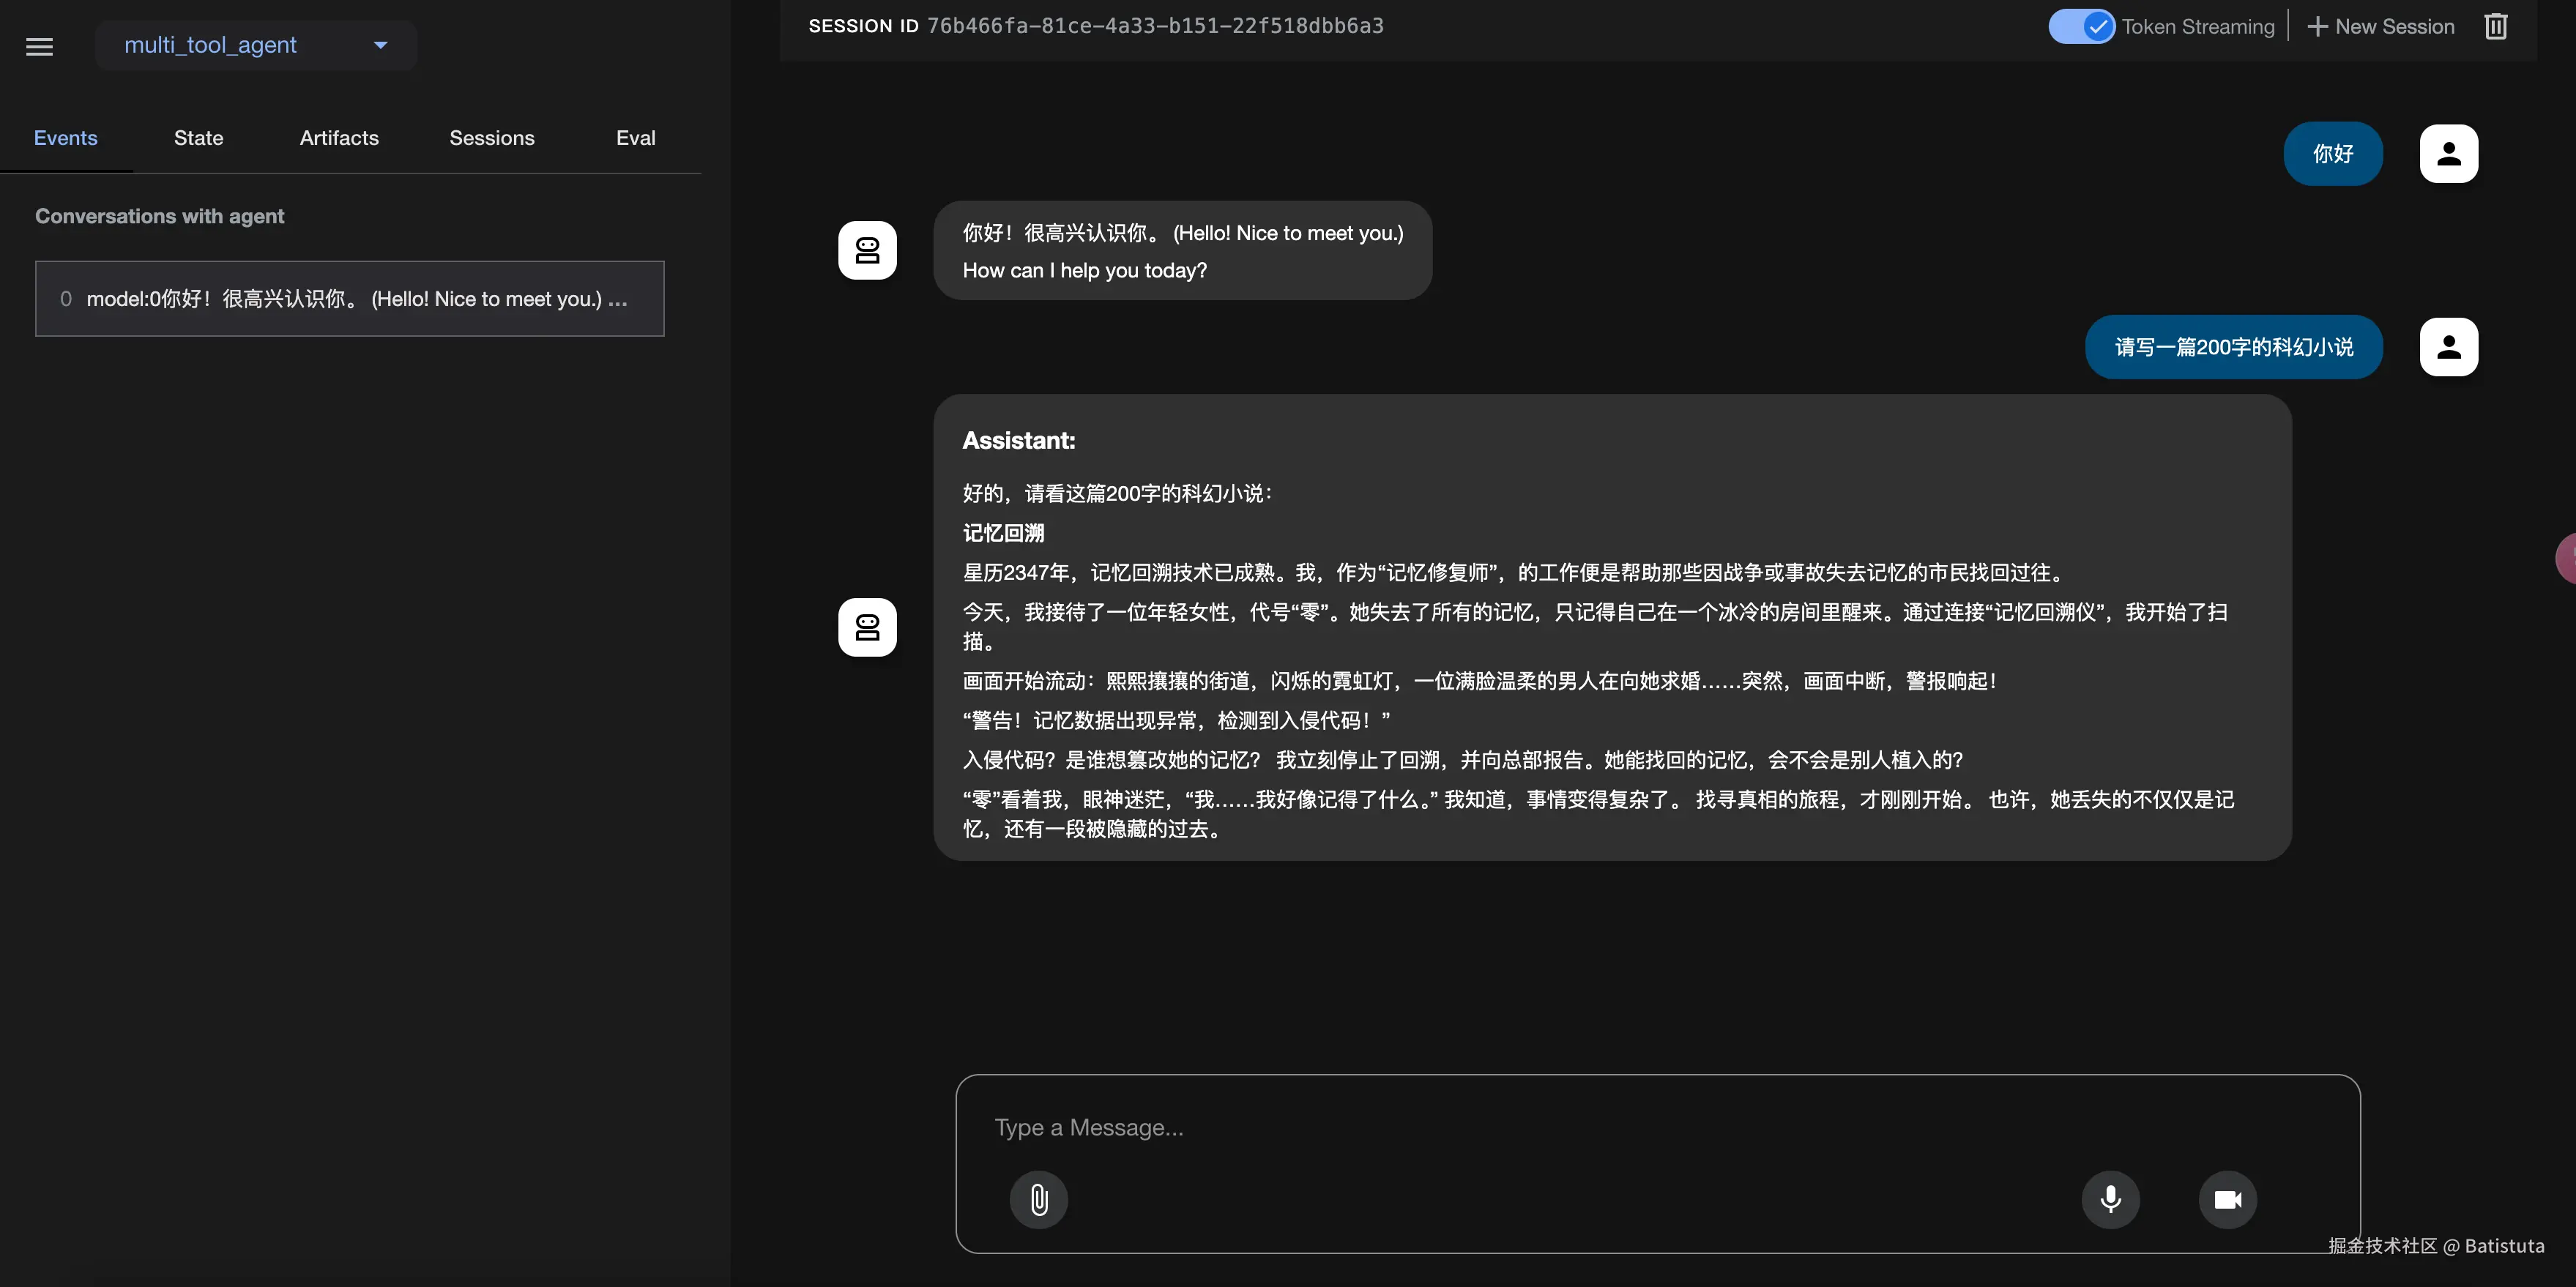2576x1287 pixels.
Task: Click the robot avatar beside story reply
Action: coord(867,627)
